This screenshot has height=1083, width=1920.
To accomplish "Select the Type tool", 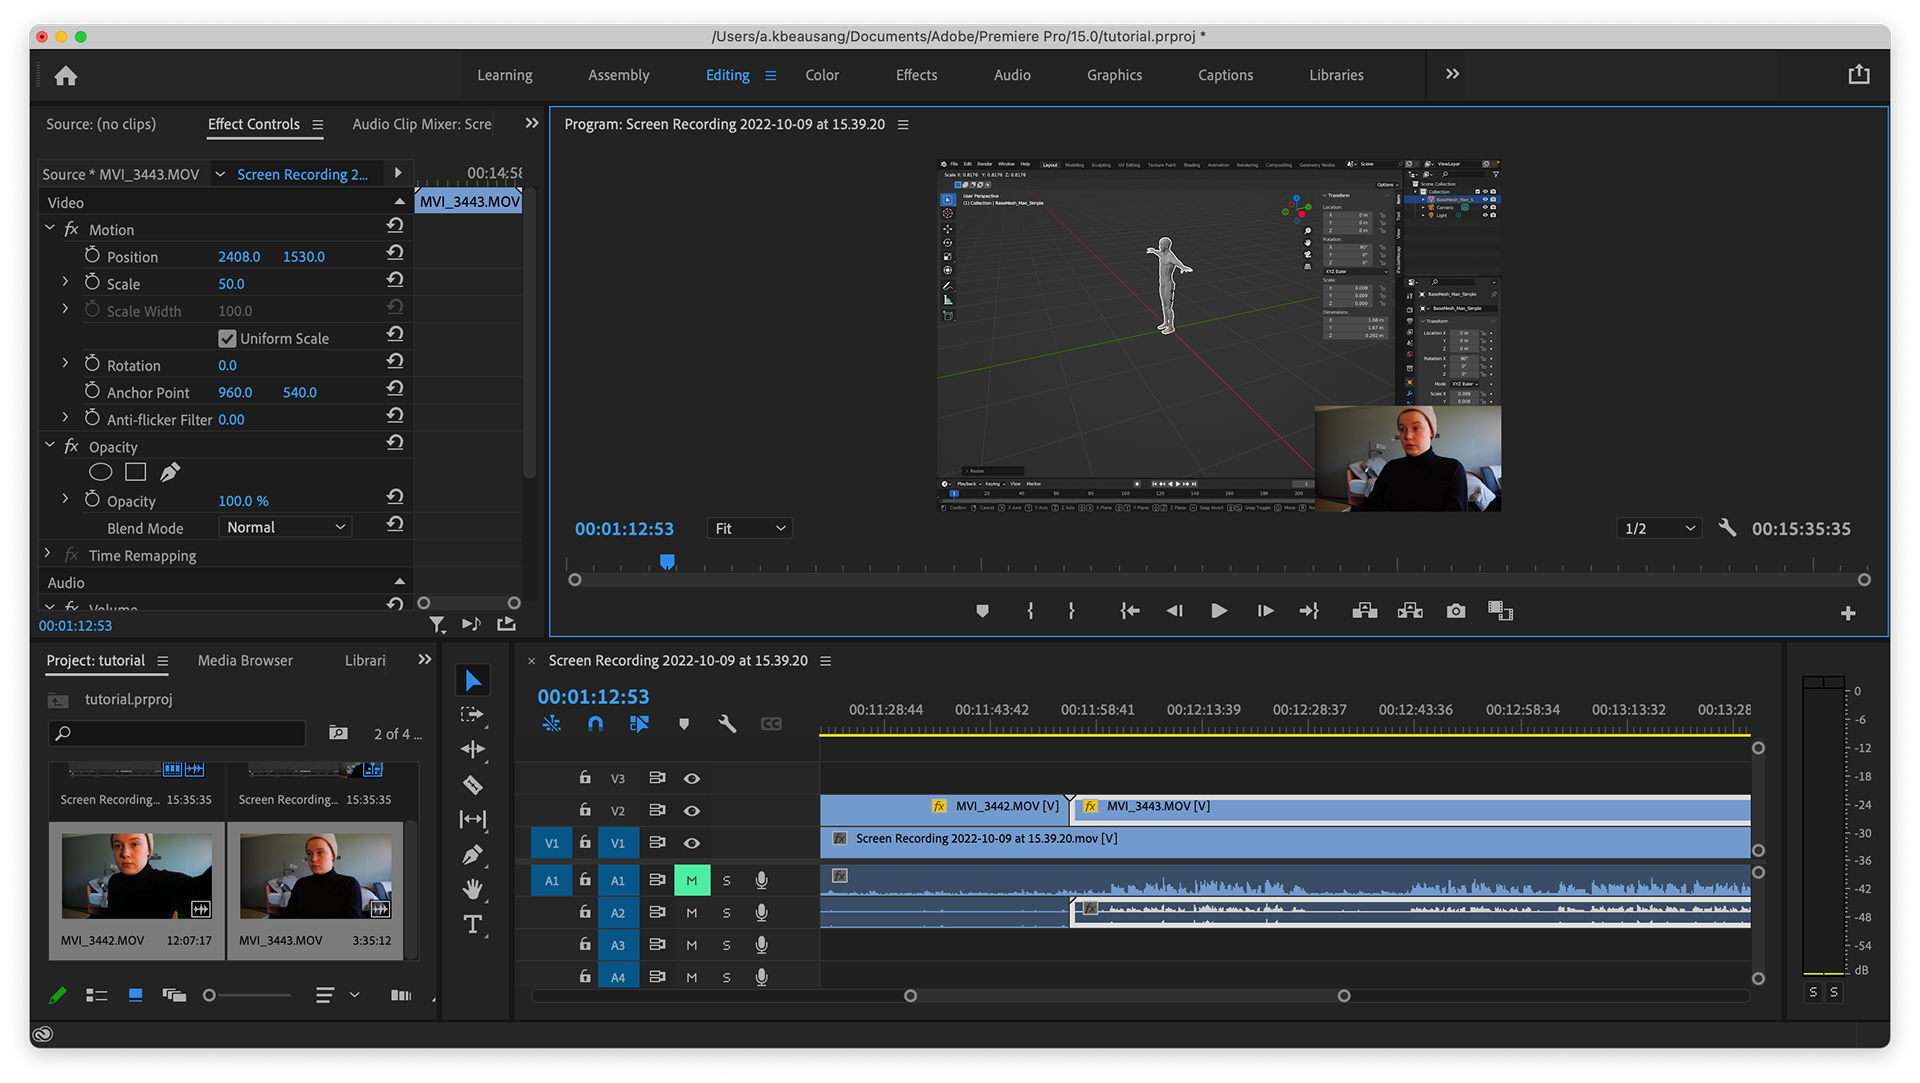I will click(473, 924).
